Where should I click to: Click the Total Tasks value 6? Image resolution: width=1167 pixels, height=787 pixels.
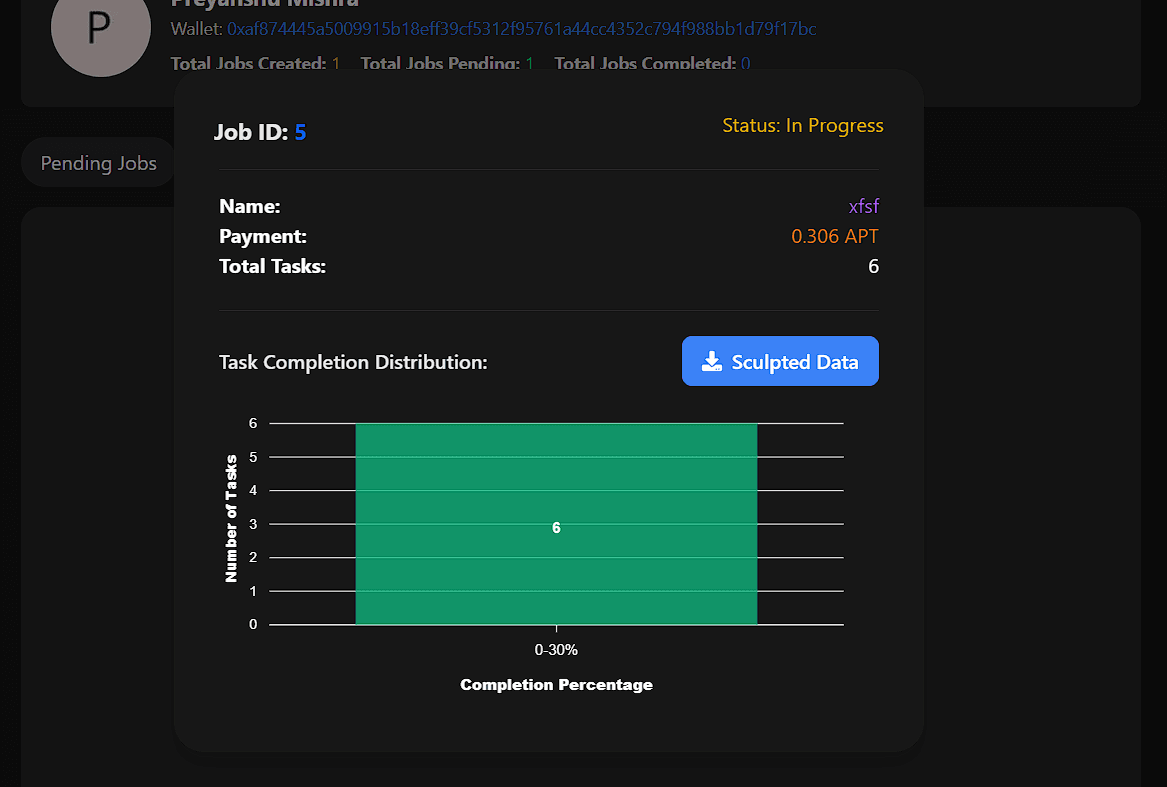[x=873, y=267]
